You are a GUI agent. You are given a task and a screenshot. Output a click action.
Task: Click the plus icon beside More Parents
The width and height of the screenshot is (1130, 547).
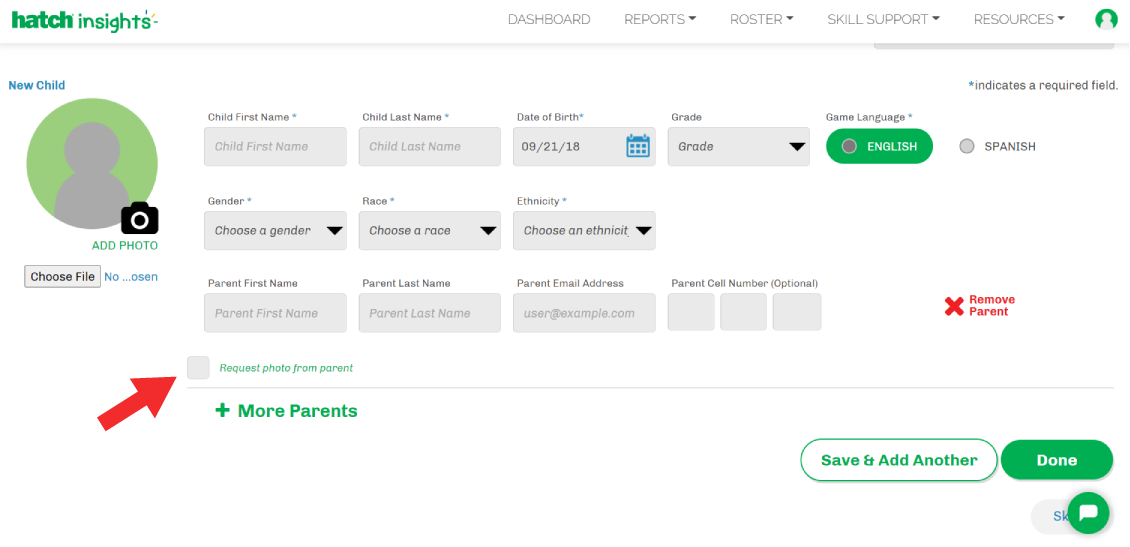point(222,410)
